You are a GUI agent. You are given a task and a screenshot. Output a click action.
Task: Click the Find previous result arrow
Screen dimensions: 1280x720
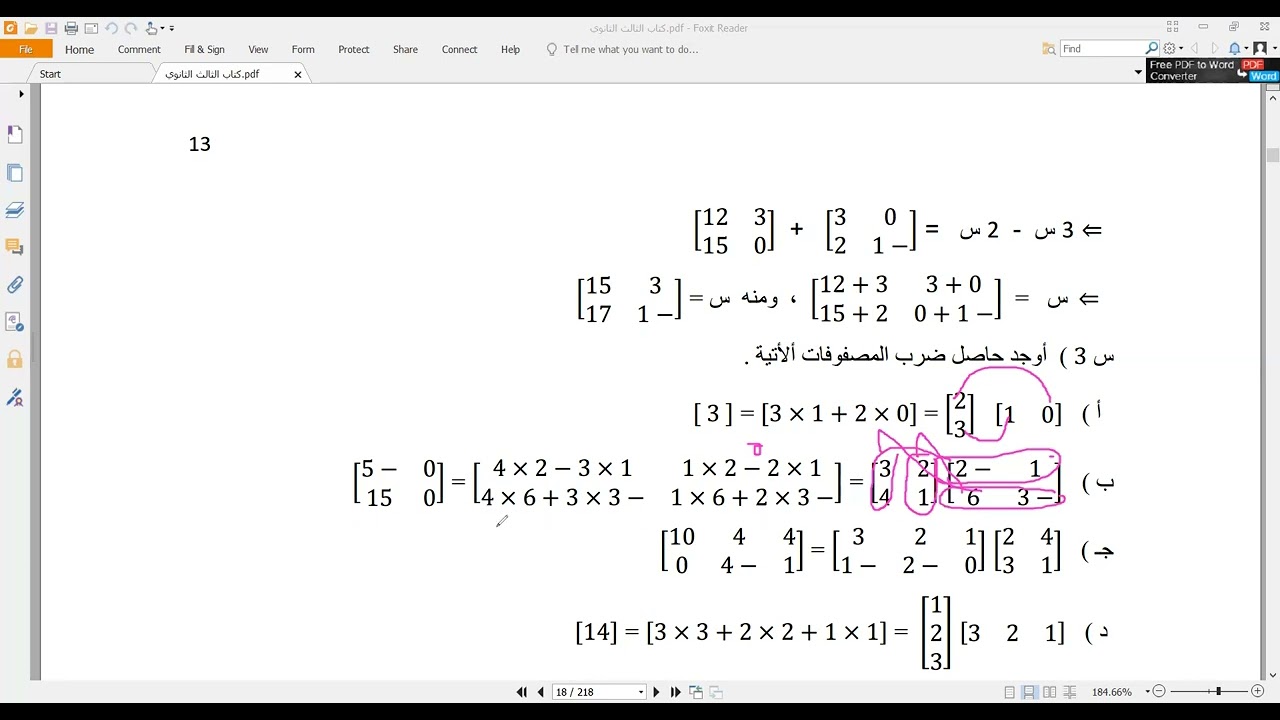point(1195,48)
